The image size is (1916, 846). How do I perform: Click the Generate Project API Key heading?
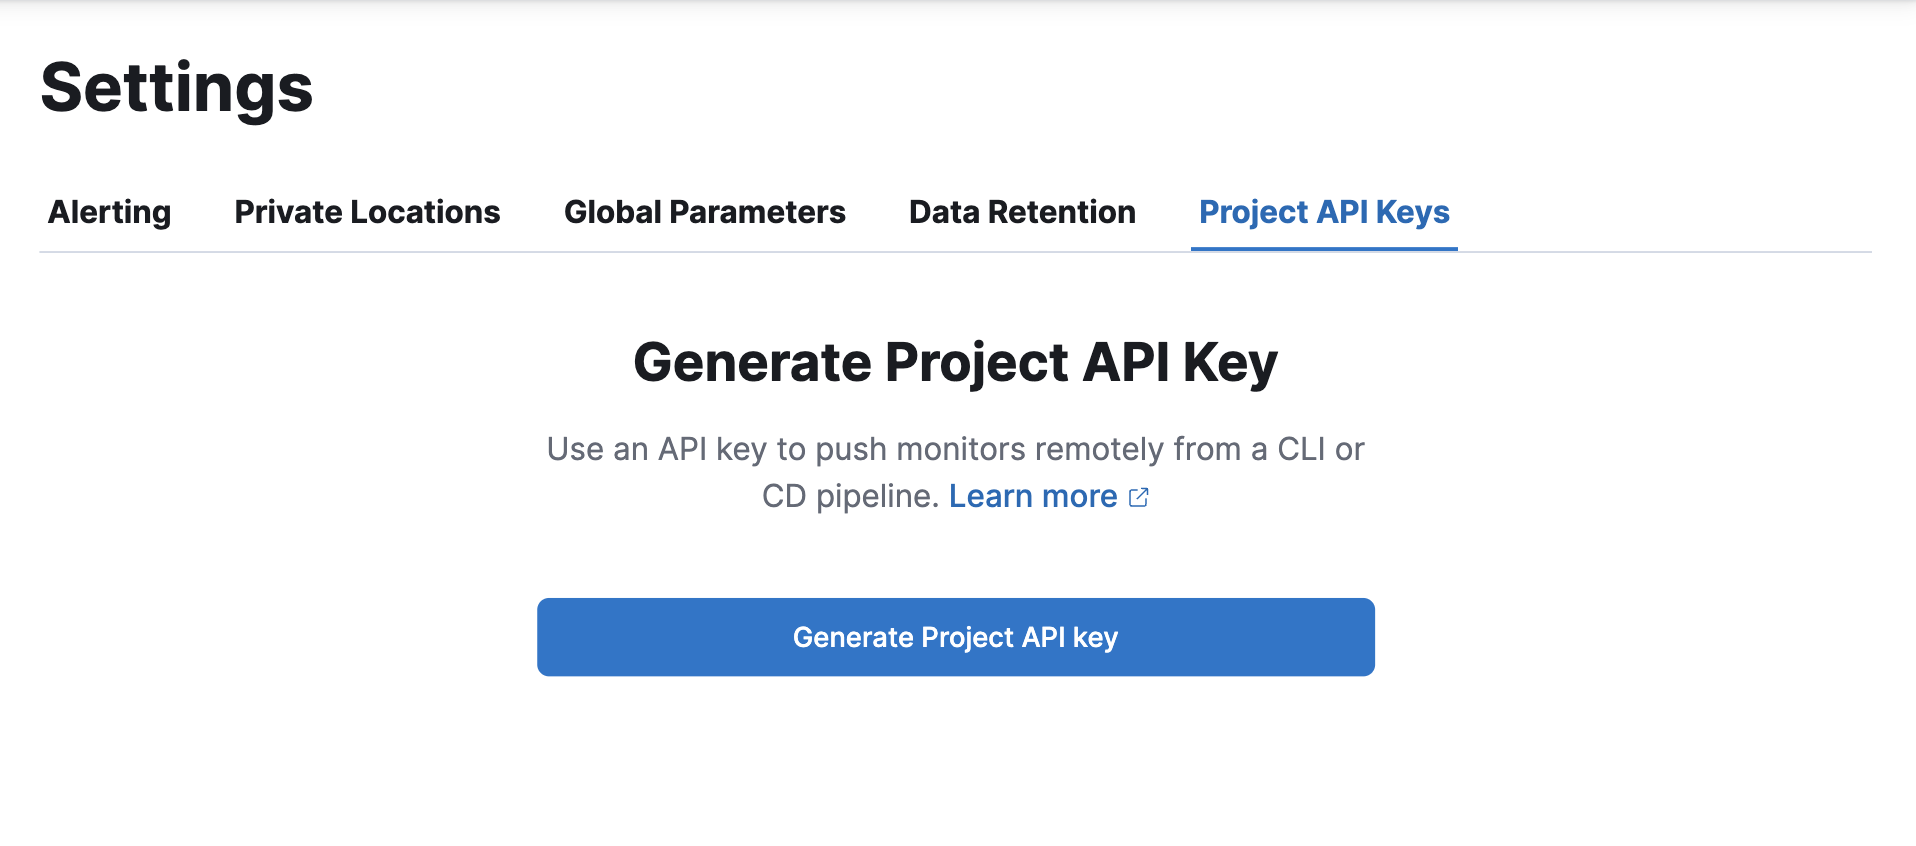955,362
